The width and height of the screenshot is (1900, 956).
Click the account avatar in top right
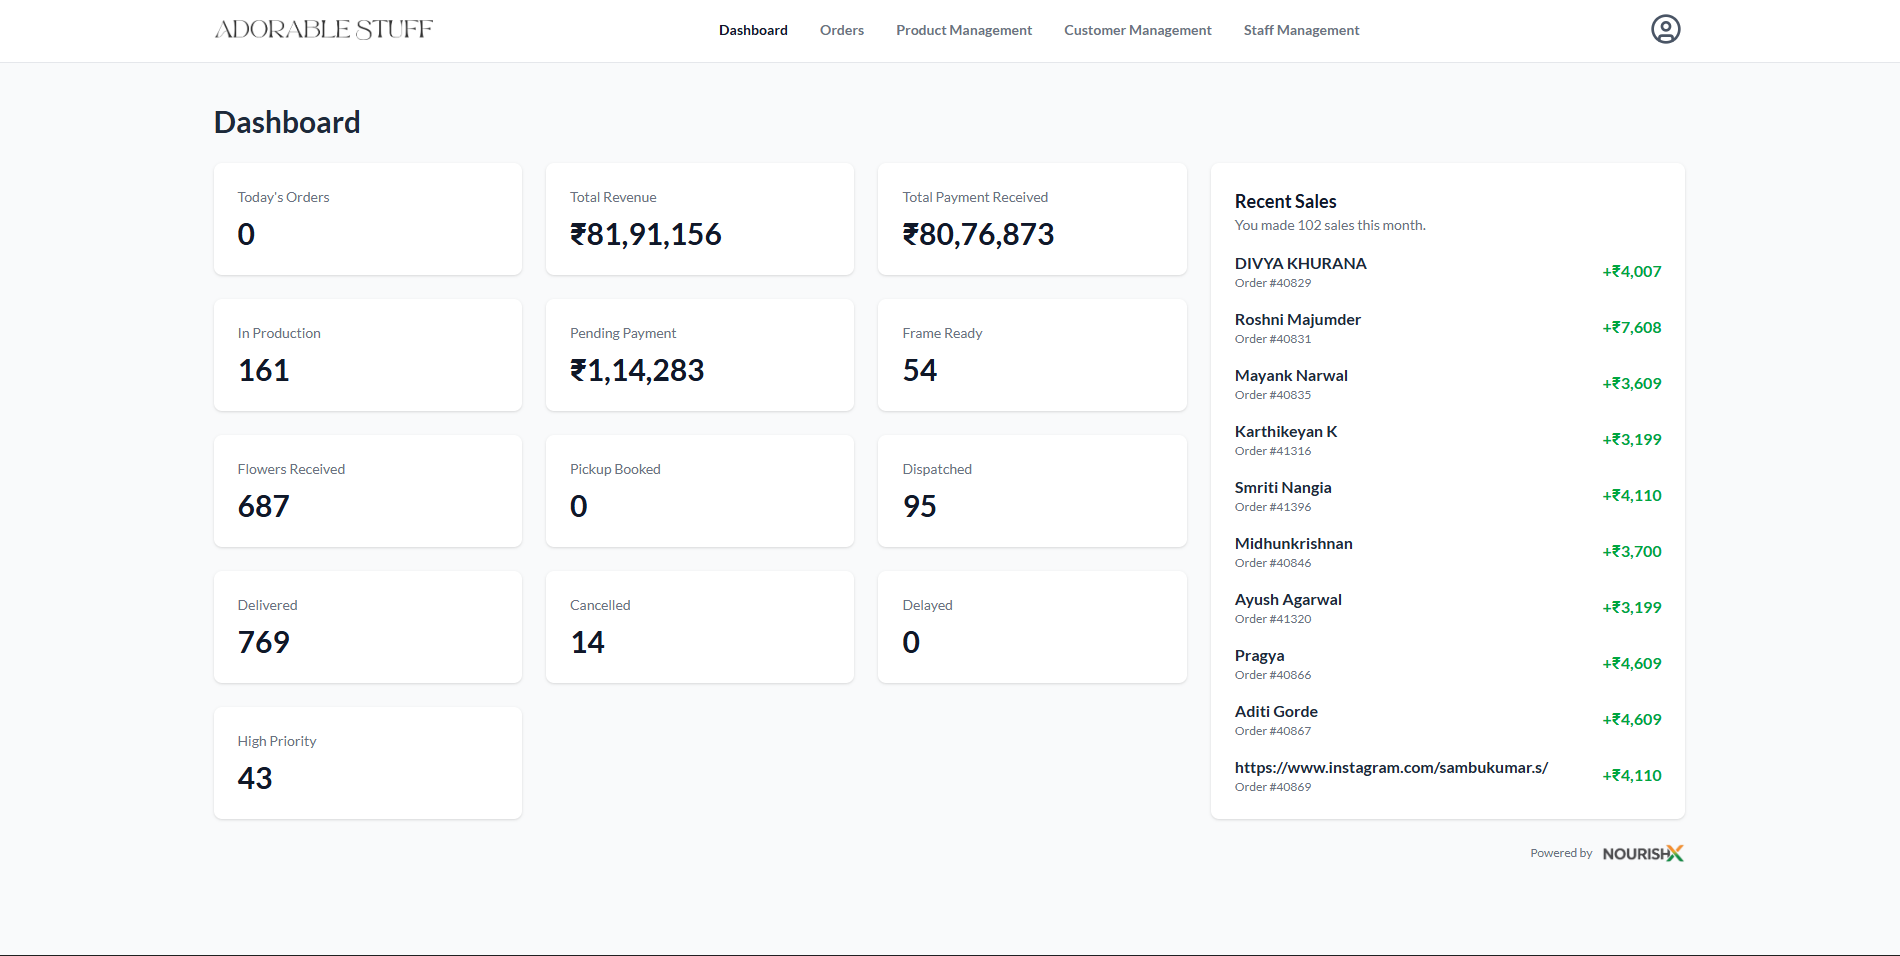coord(1664,30)
